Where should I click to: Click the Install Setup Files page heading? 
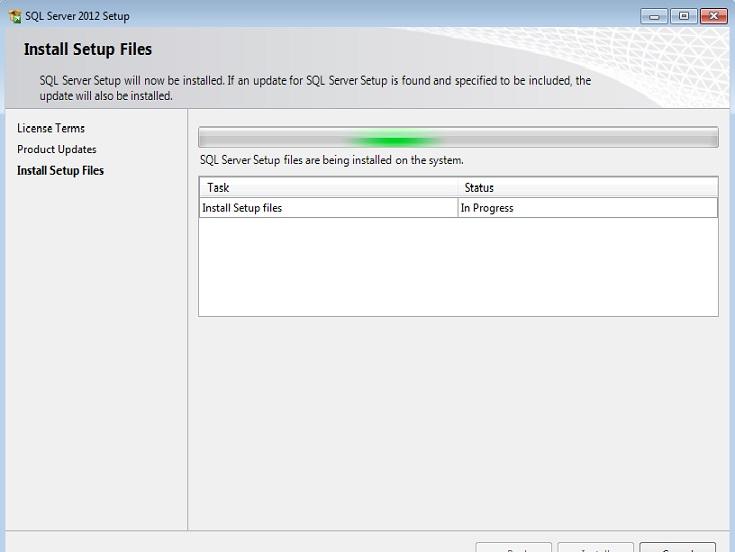pyautogui.click(x=88, y=49)
